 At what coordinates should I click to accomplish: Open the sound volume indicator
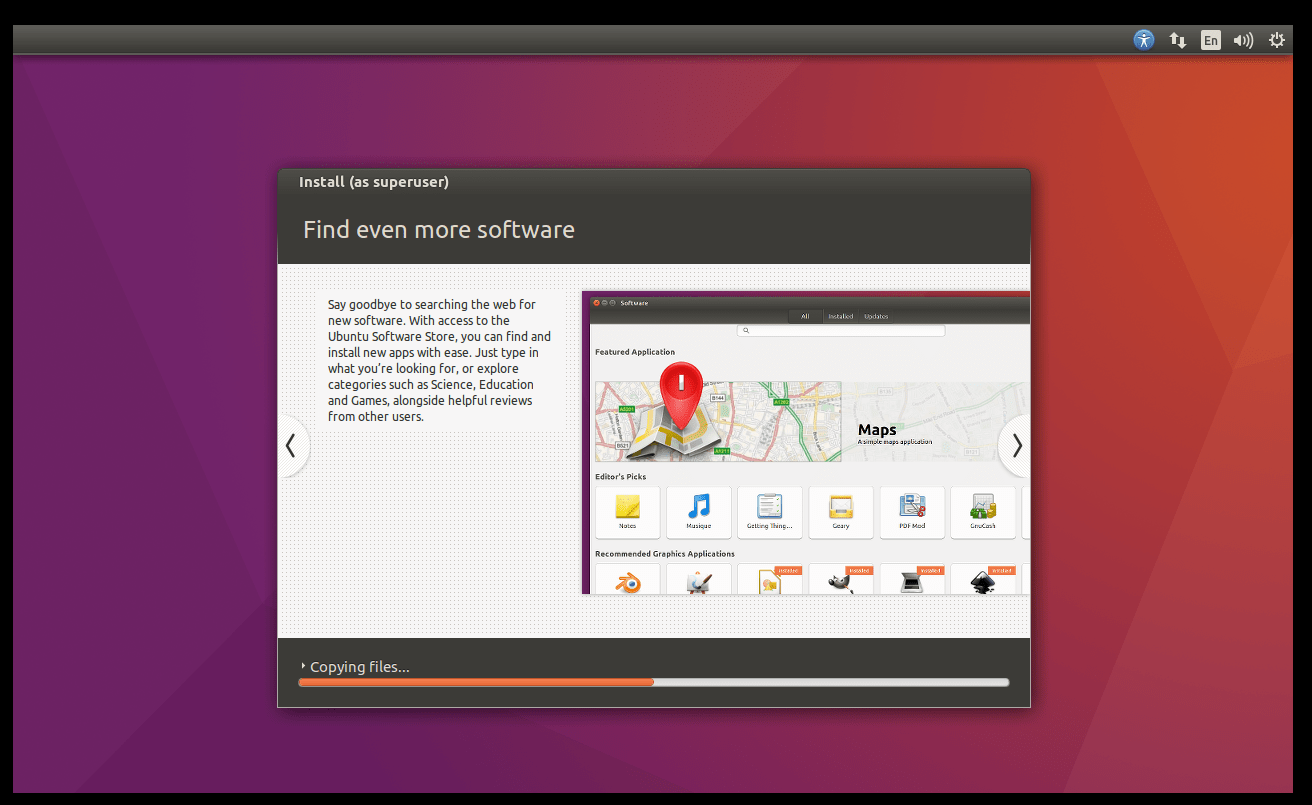coord(1243,40)
